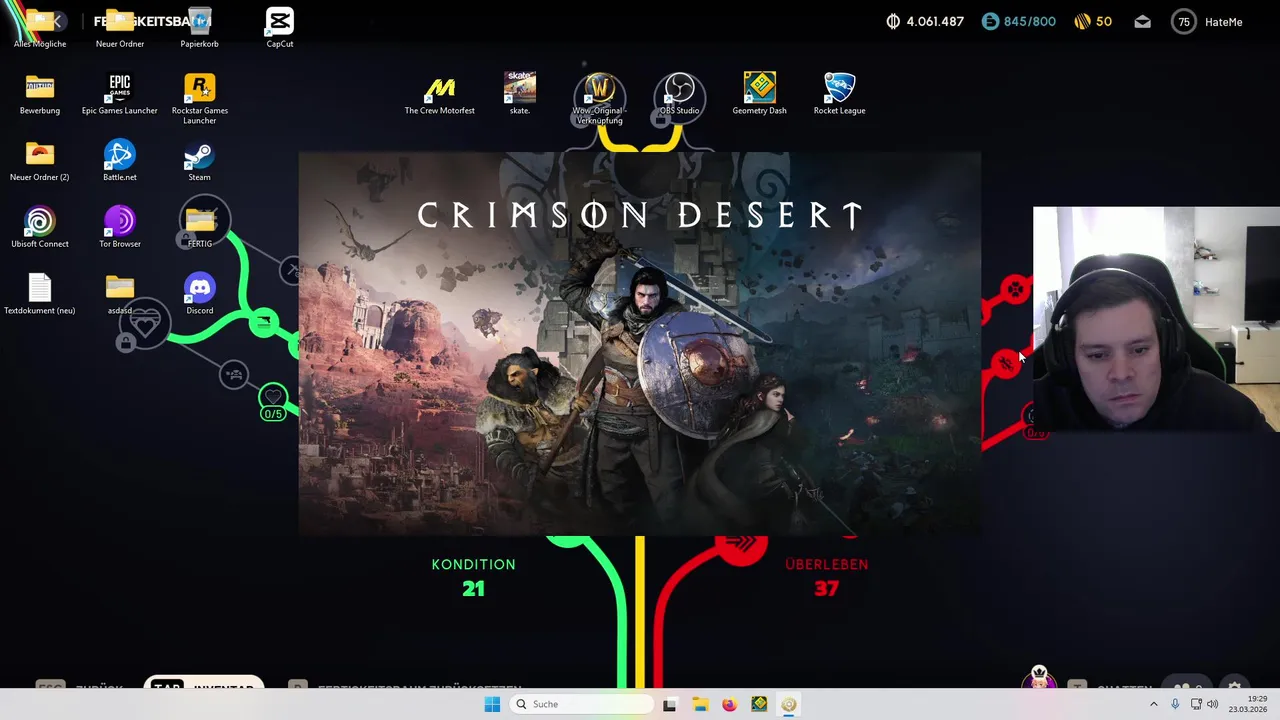Launch the Battle.net desktop shortcut
This screenshot has height=720, width=1280.
120,161
